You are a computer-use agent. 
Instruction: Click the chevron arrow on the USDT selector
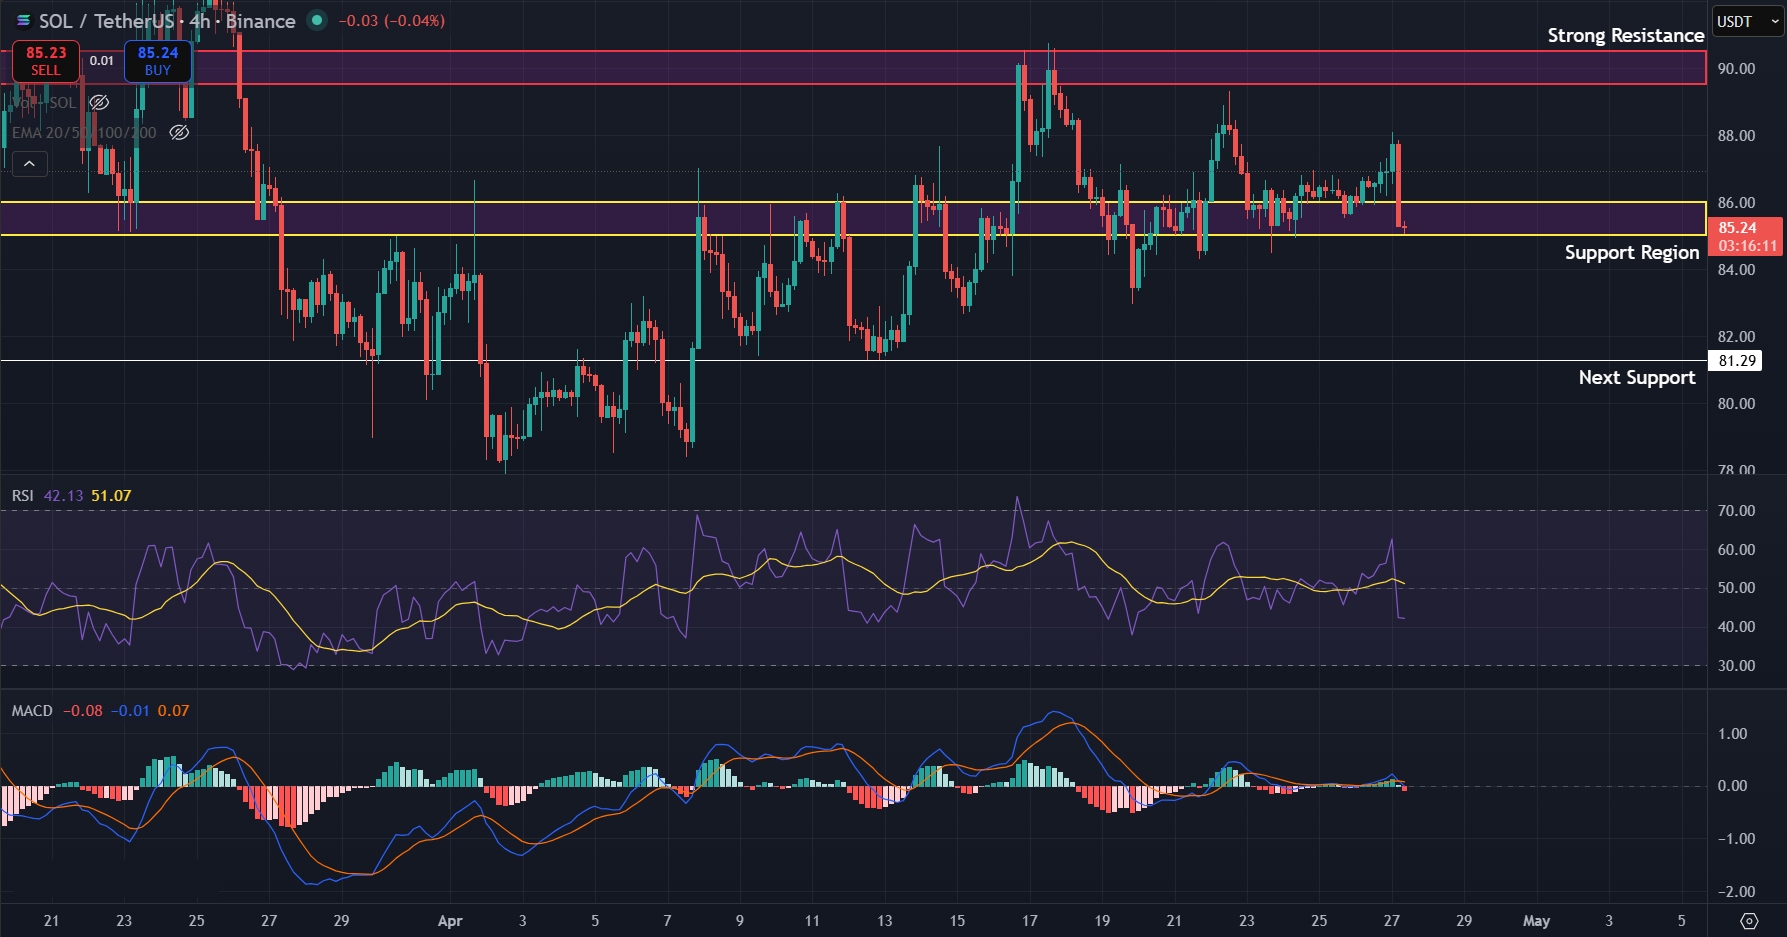click(1774, 22)
